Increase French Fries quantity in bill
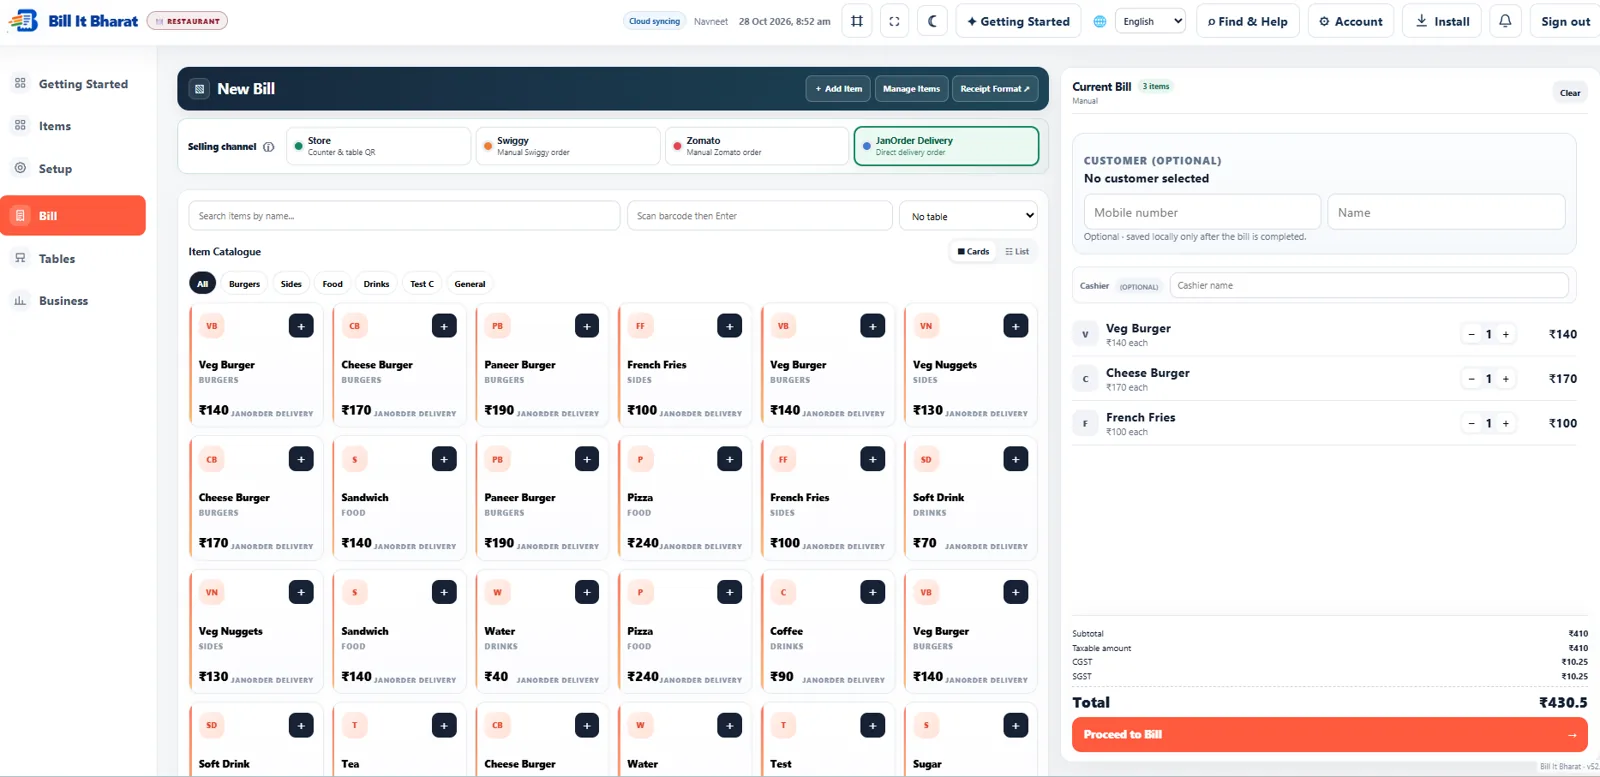 [x=1506, y=424]
